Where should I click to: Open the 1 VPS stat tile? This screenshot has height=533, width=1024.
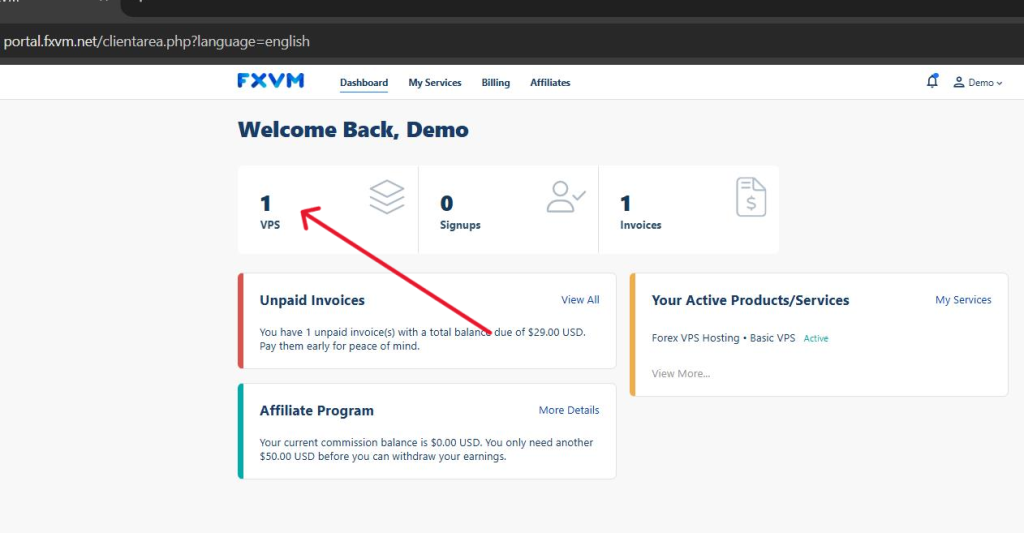[327, 210]
